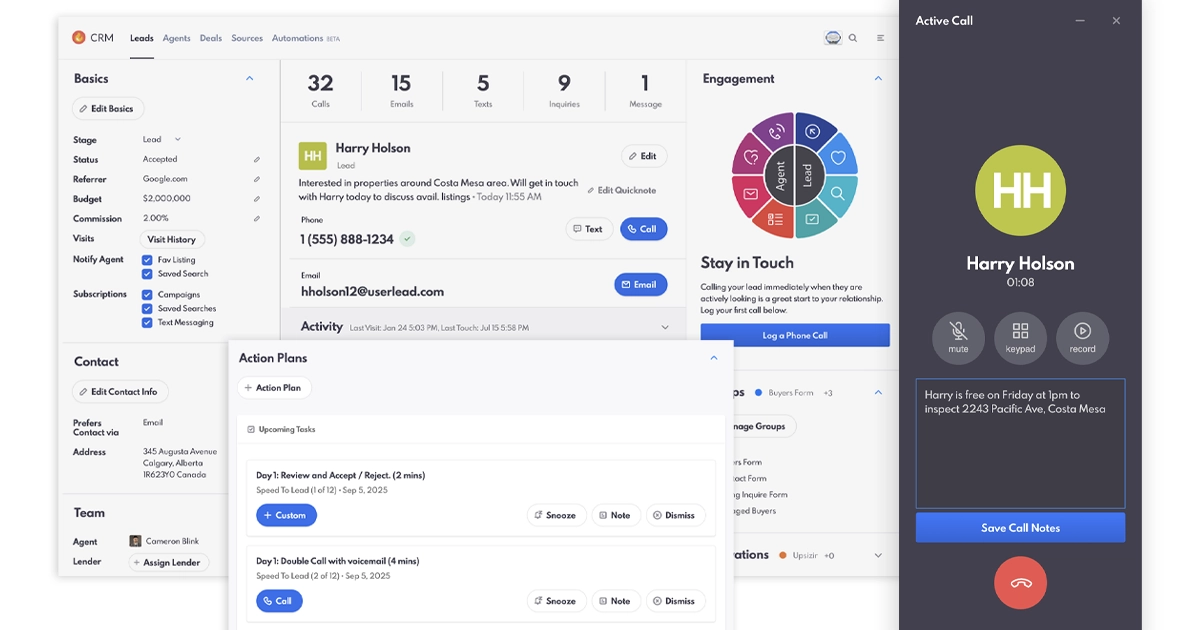Click into the call notes text area

[x=1020, y=443]
